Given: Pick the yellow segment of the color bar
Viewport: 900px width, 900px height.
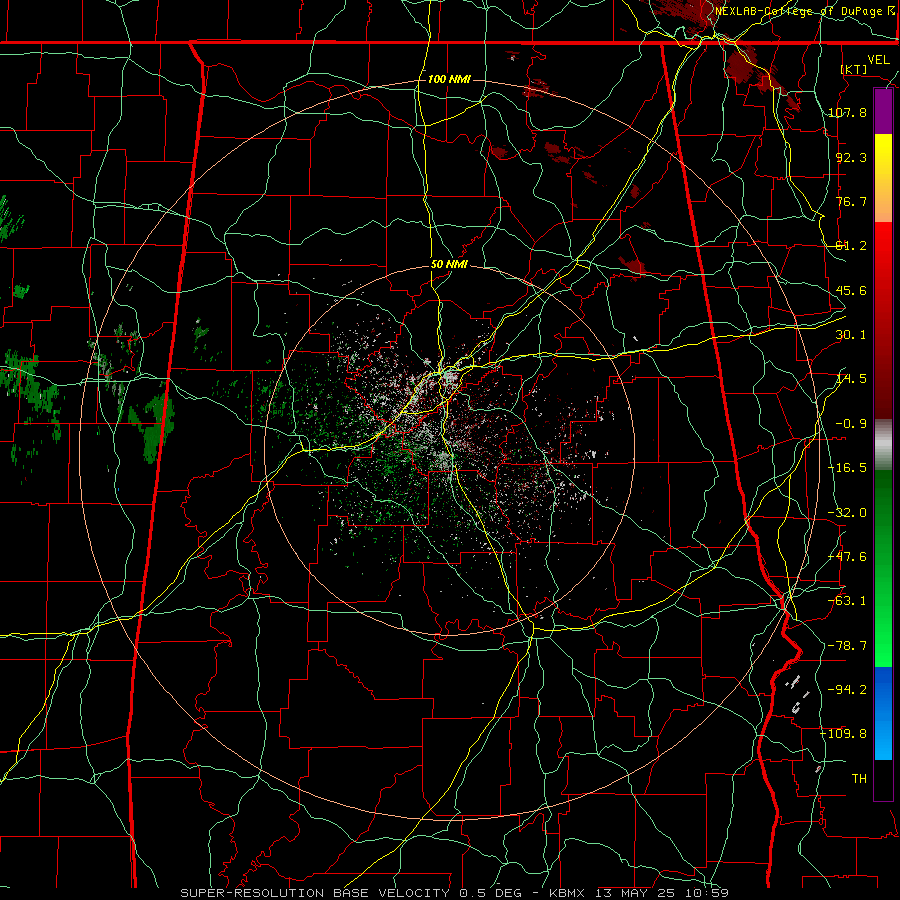Looking at the screenshot, I should point(883,178).
